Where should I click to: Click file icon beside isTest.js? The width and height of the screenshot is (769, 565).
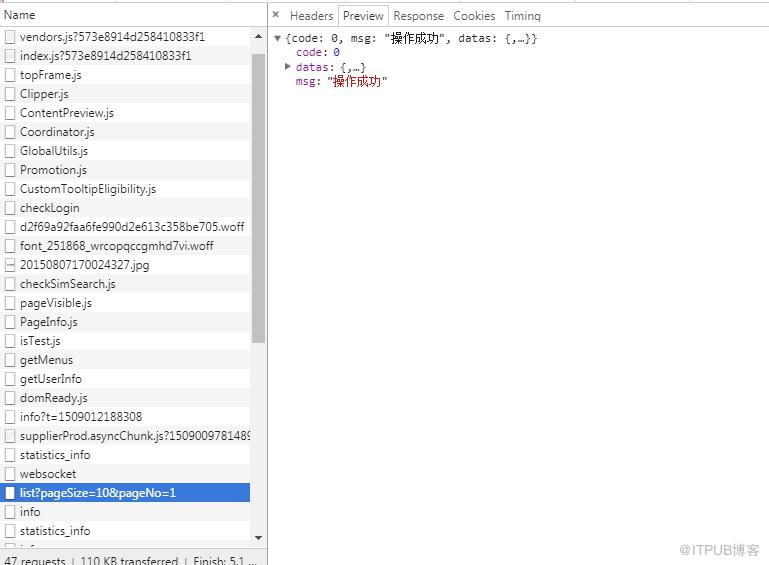[x=10, y=341]
